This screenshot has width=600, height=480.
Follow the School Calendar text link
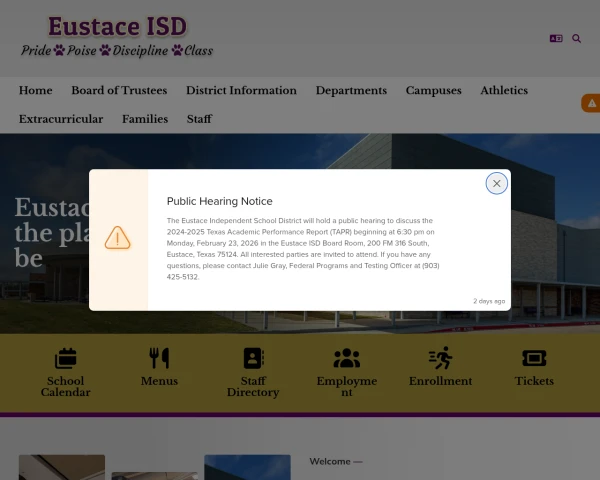click(65, 387)
